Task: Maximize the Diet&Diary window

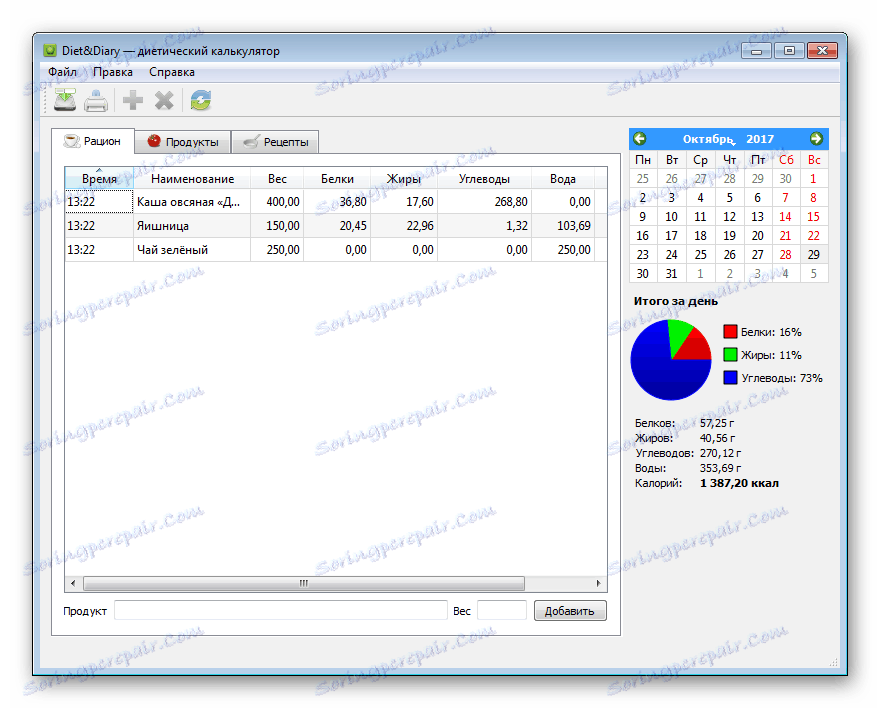Action: click(x=789, y=51)
